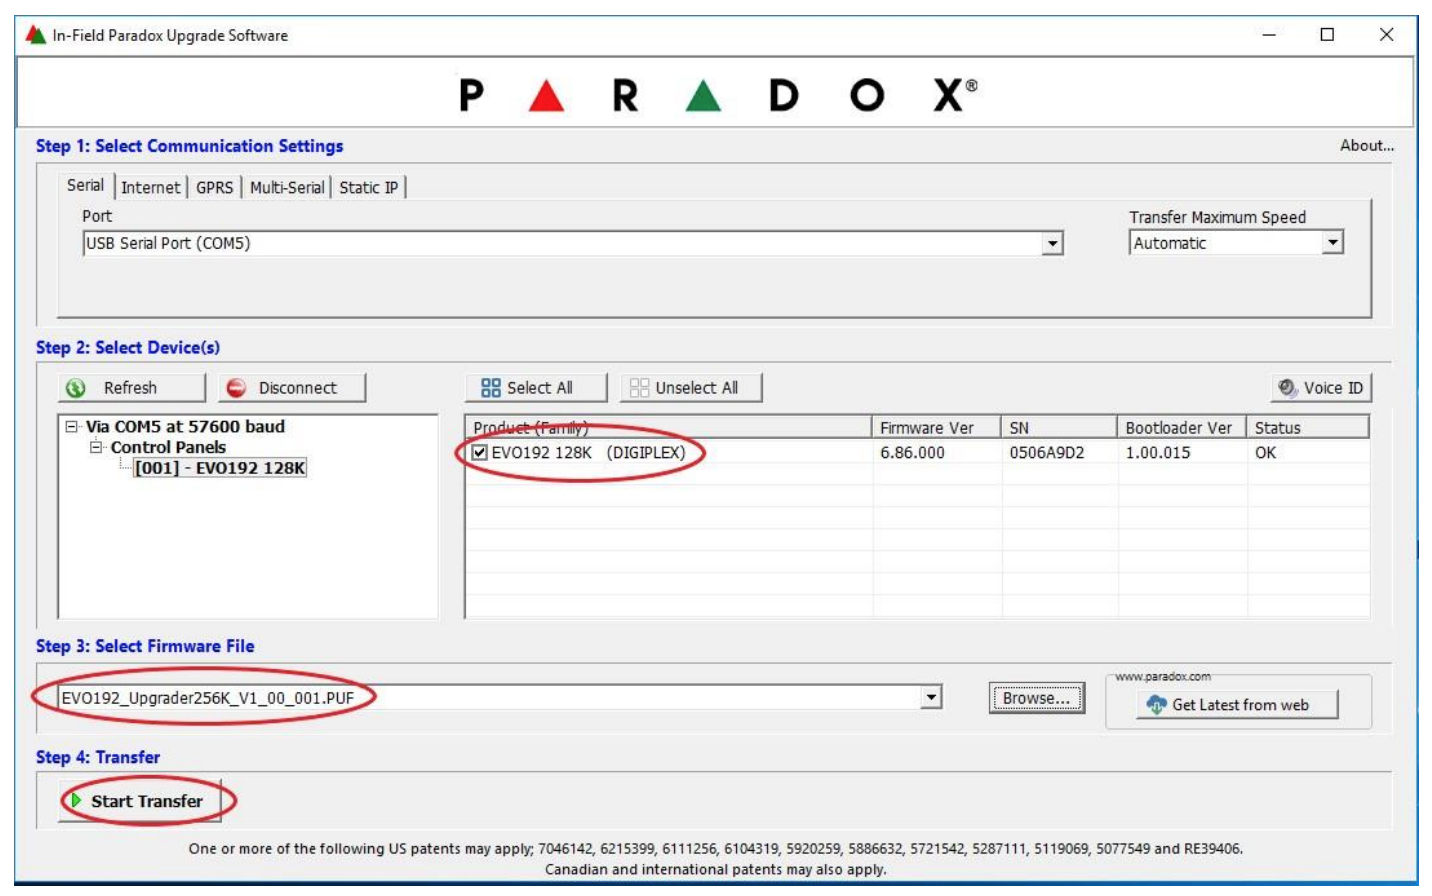Click the red Disconnect icon
Viewport: 1432px width, 896px height.
(236, 388)
